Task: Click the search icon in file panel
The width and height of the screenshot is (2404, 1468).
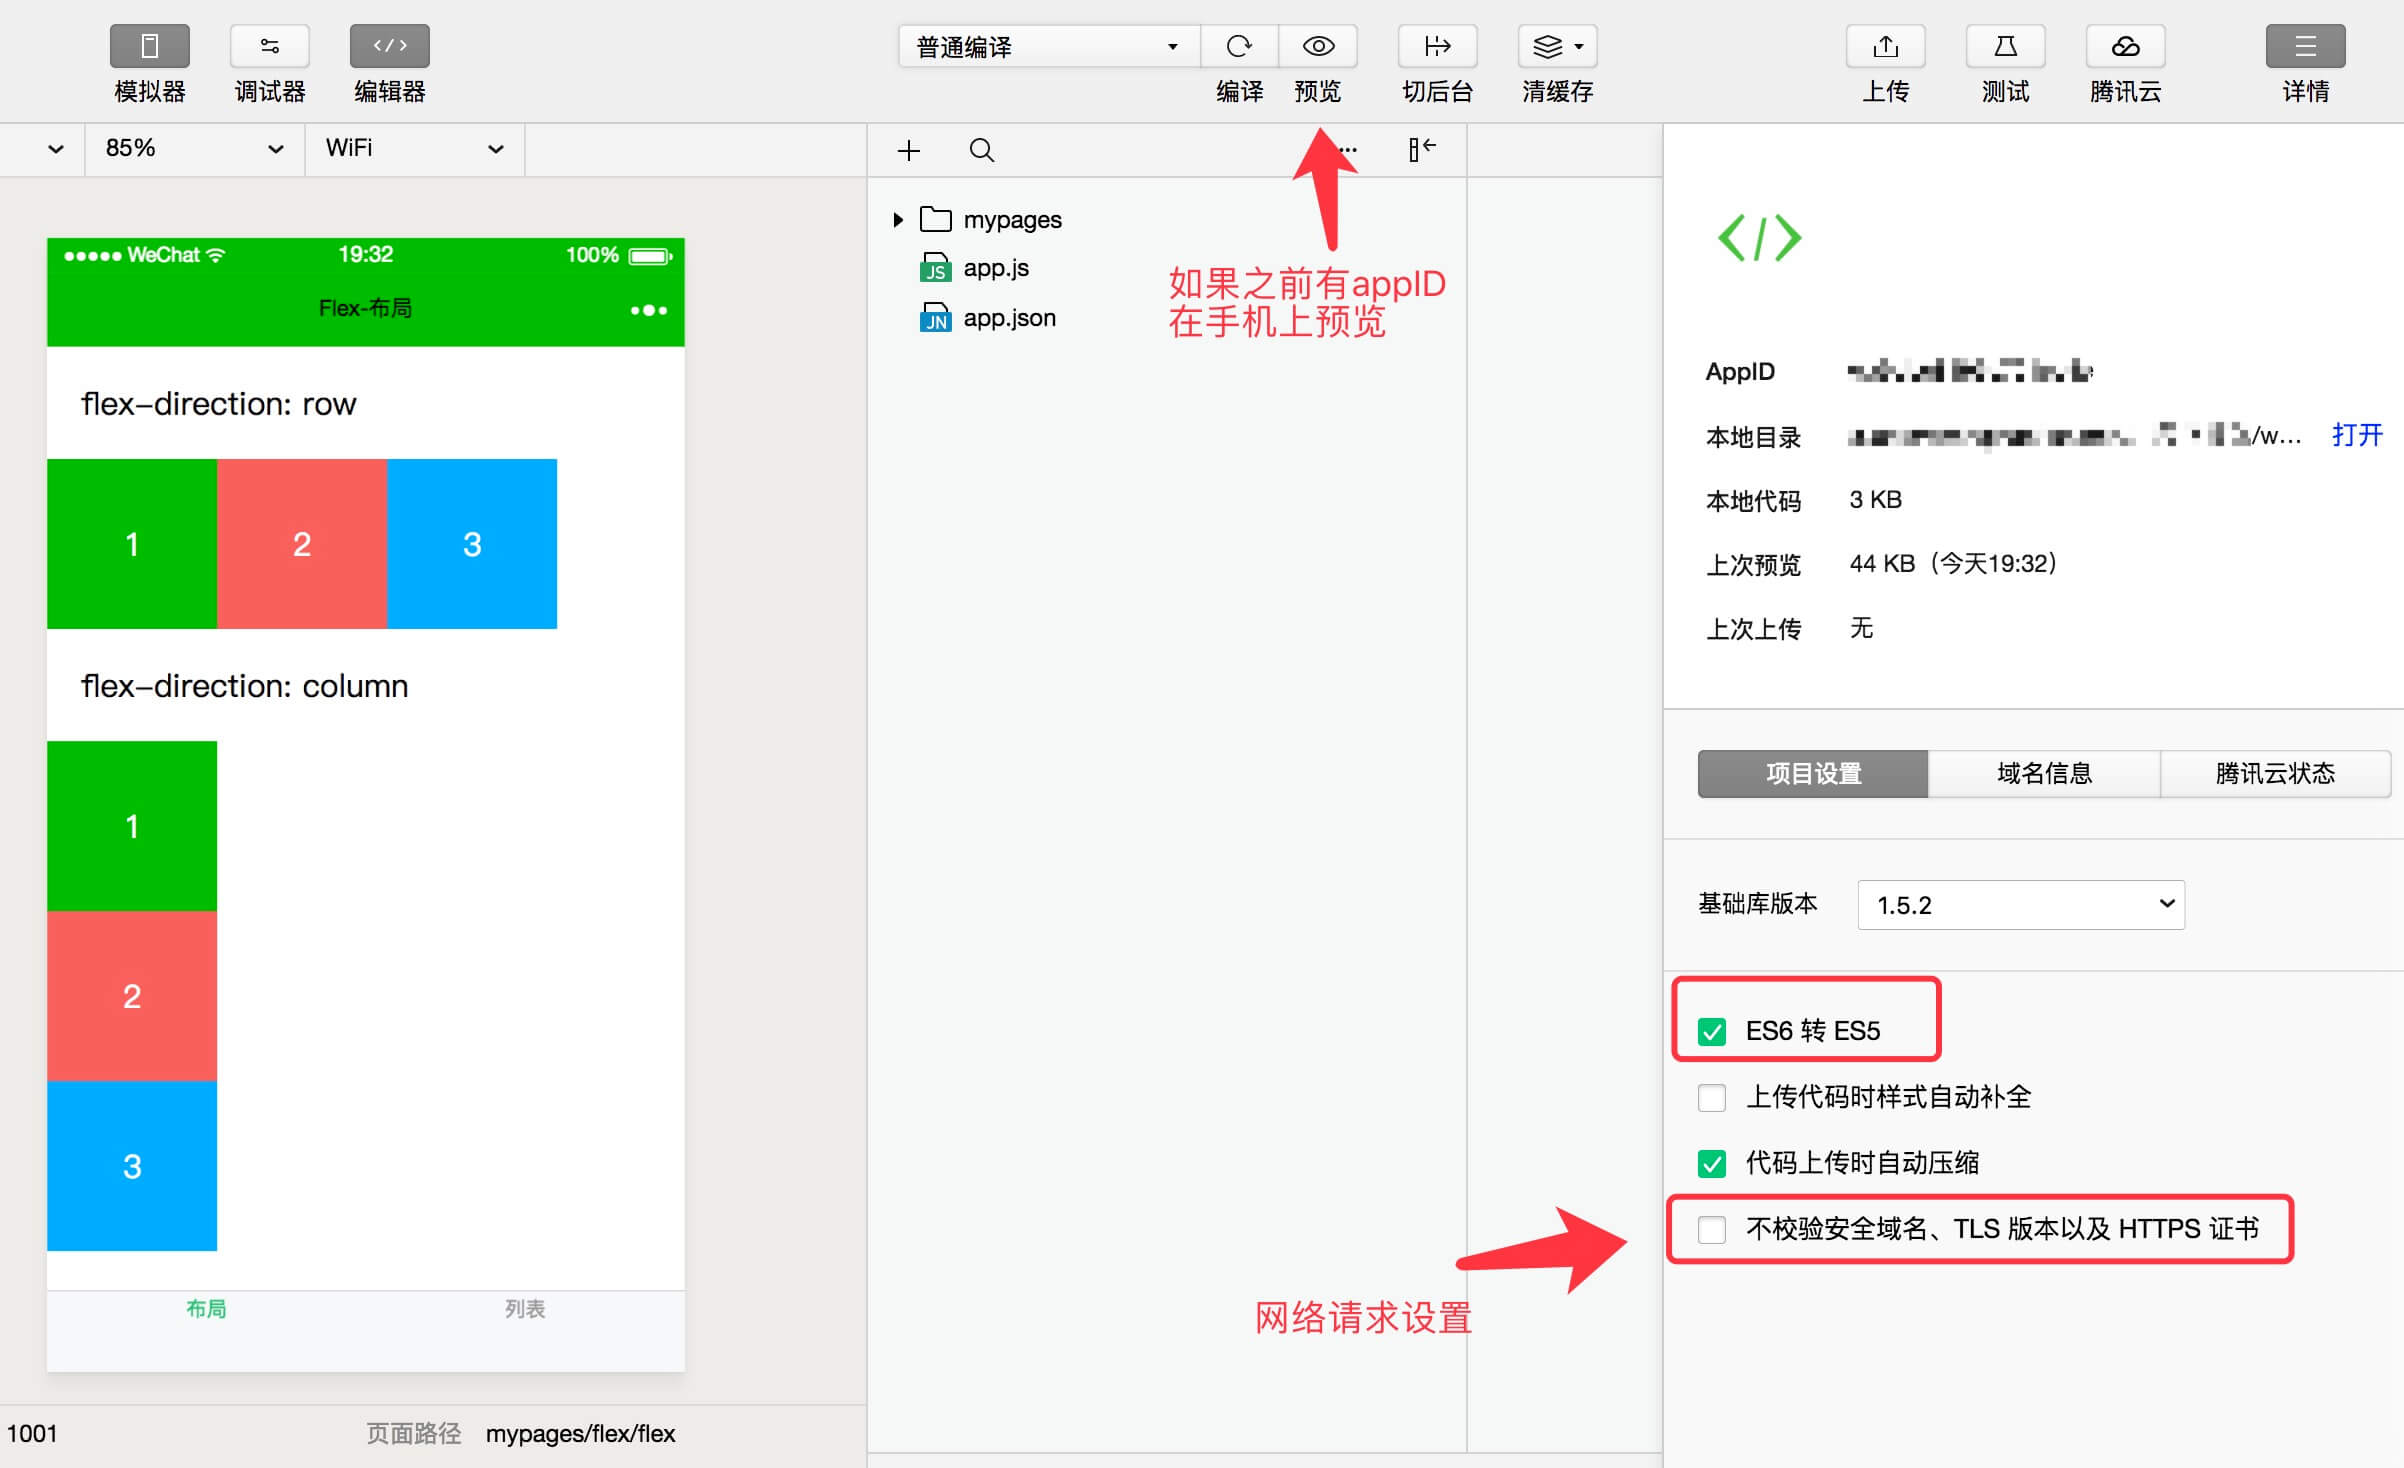Action: 981,150
